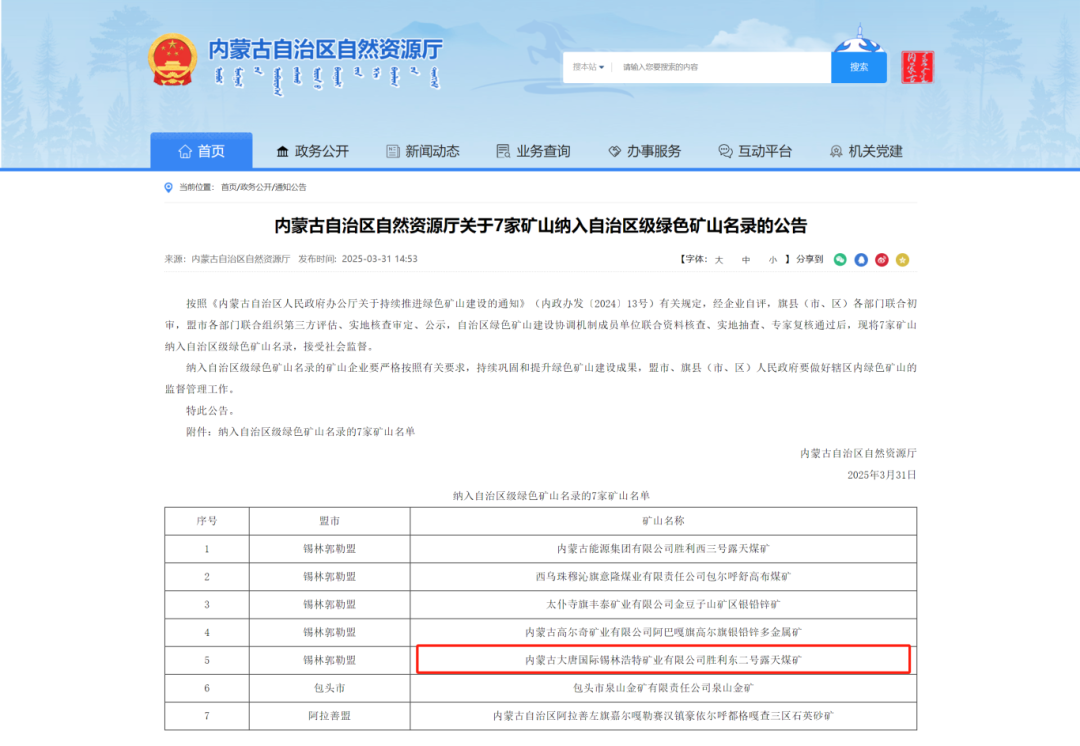Click the location pin icon
This screenshot has height=746, width=1080.
(x=168, y=187)
